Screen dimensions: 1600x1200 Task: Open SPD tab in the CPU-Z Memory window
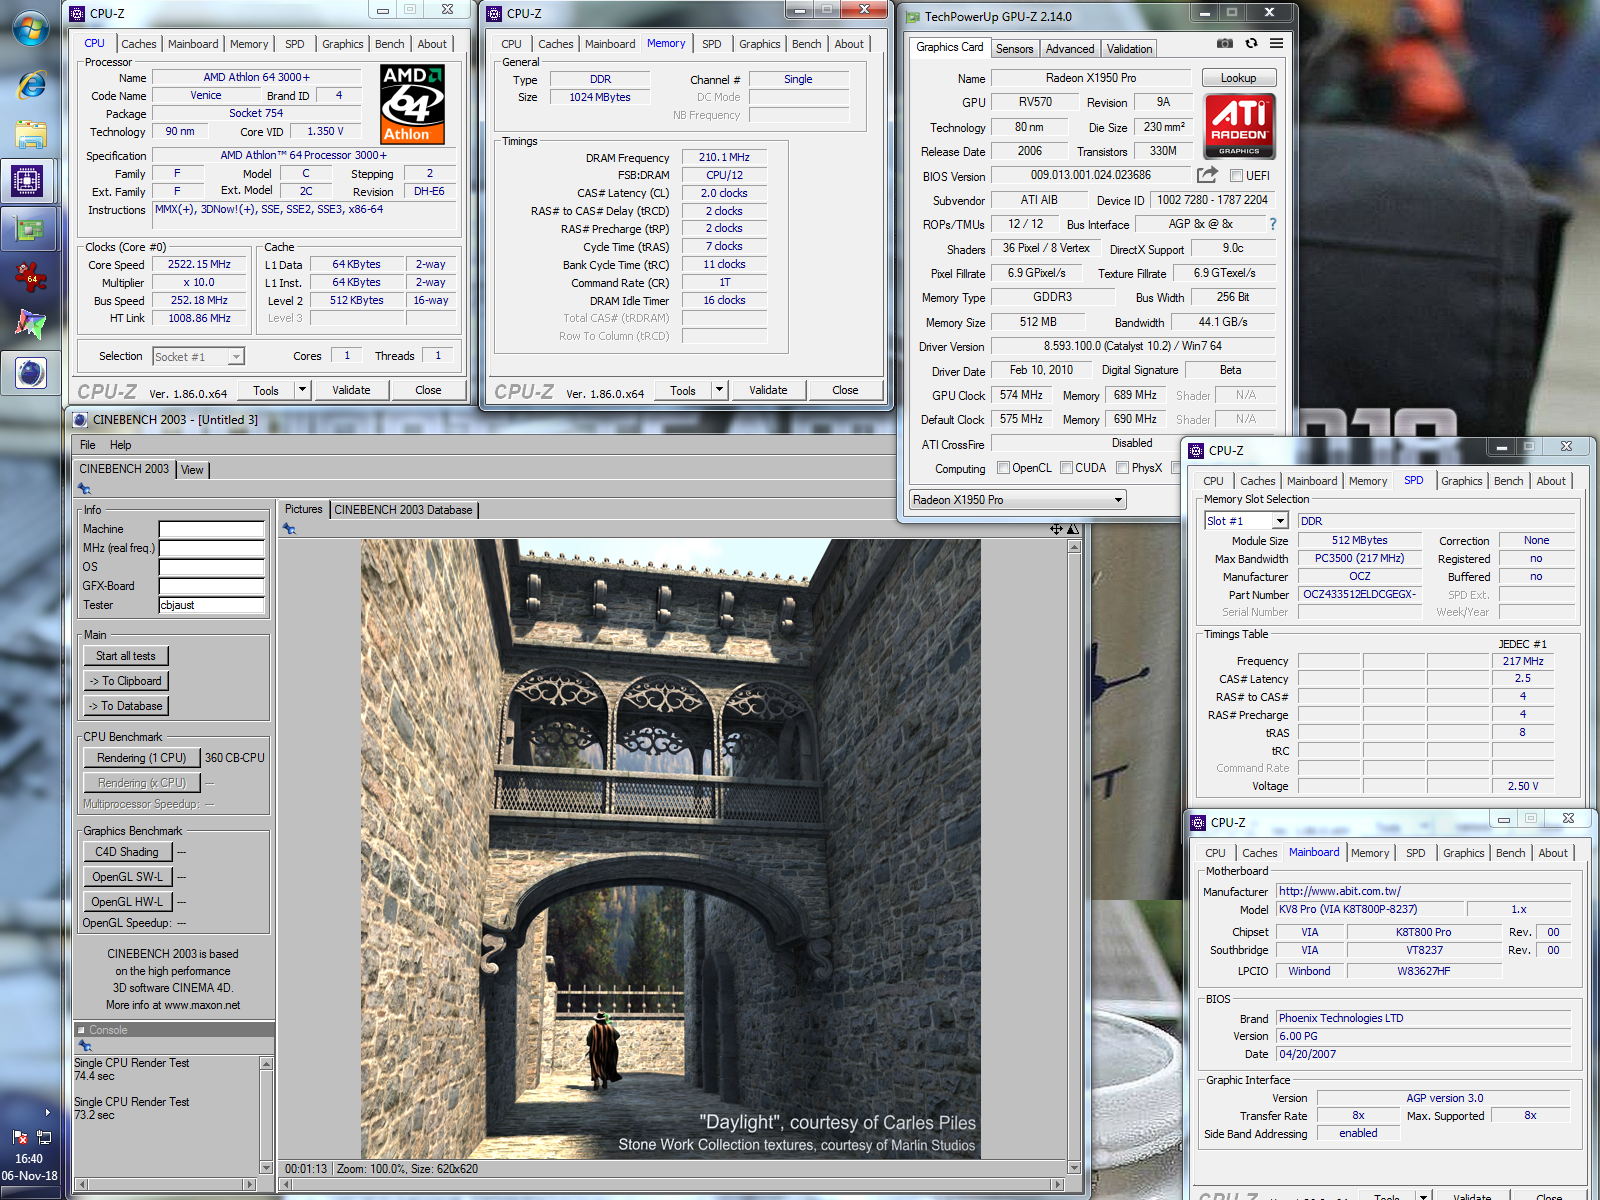[712, 44]
